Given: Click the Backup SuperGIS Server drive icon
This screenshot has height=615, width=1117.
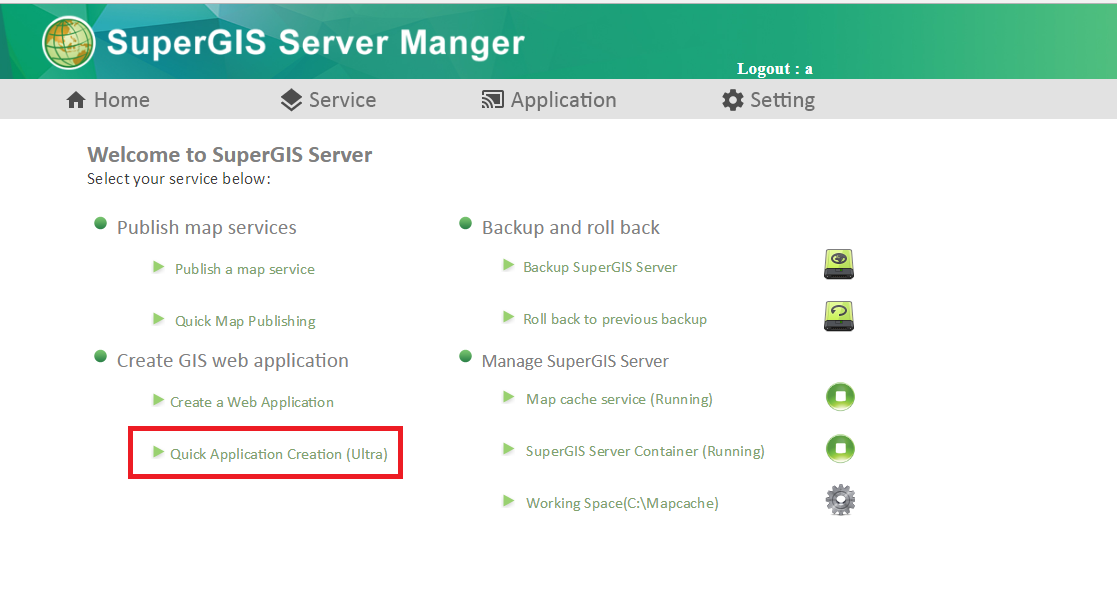Looking at the screenshot, I should point(839,264).
